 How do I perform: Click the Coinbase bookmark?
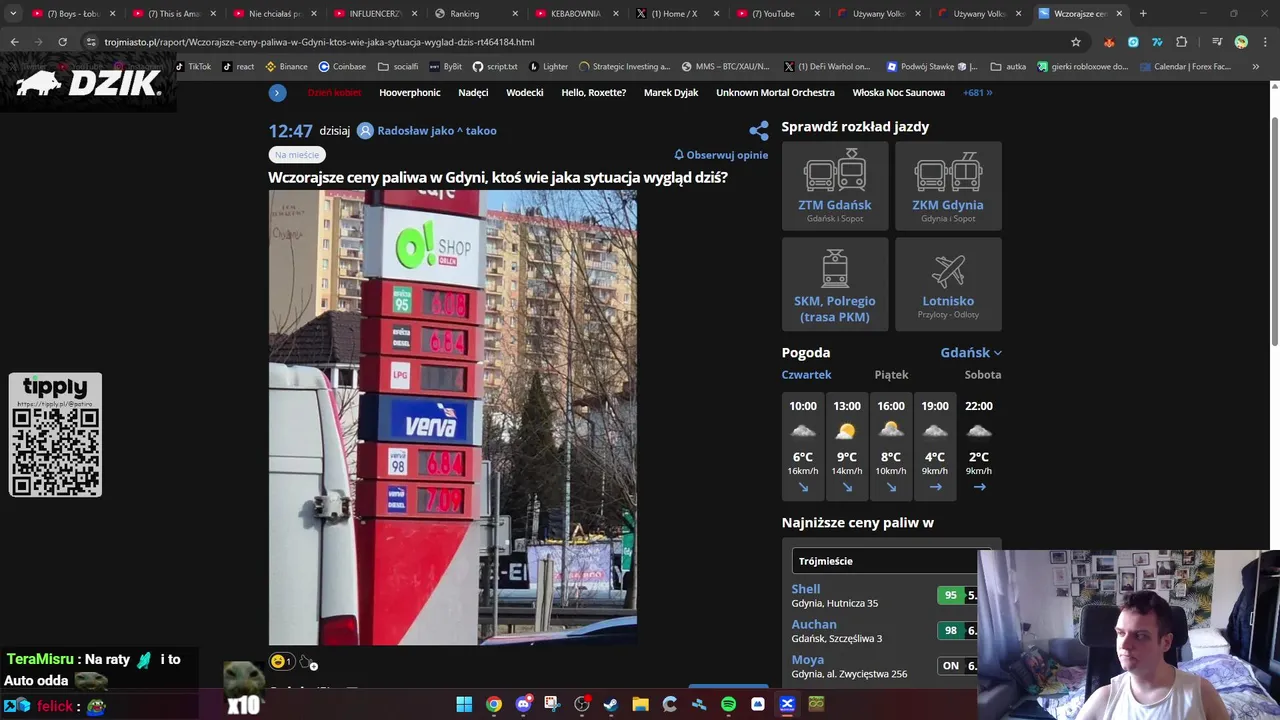click(x=342, y=67)
